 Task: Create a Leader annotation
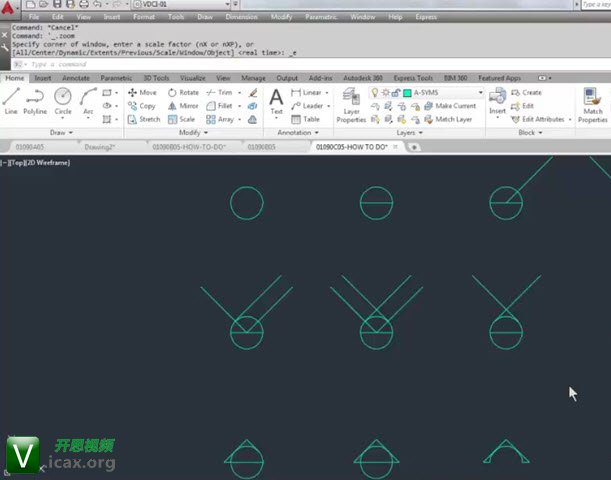[x=307, y=106]
